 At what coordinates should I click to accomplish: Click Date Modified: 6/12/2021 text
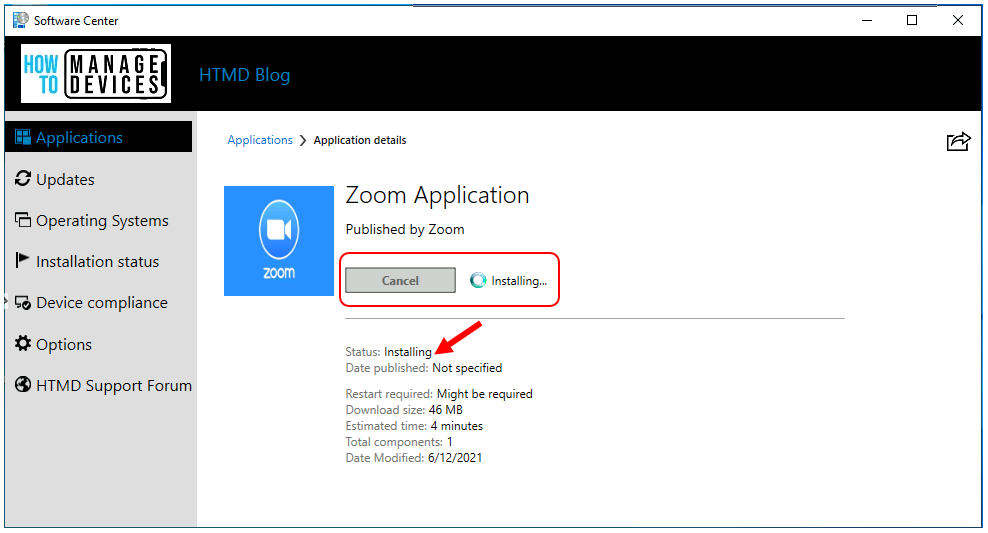[413, 458]
